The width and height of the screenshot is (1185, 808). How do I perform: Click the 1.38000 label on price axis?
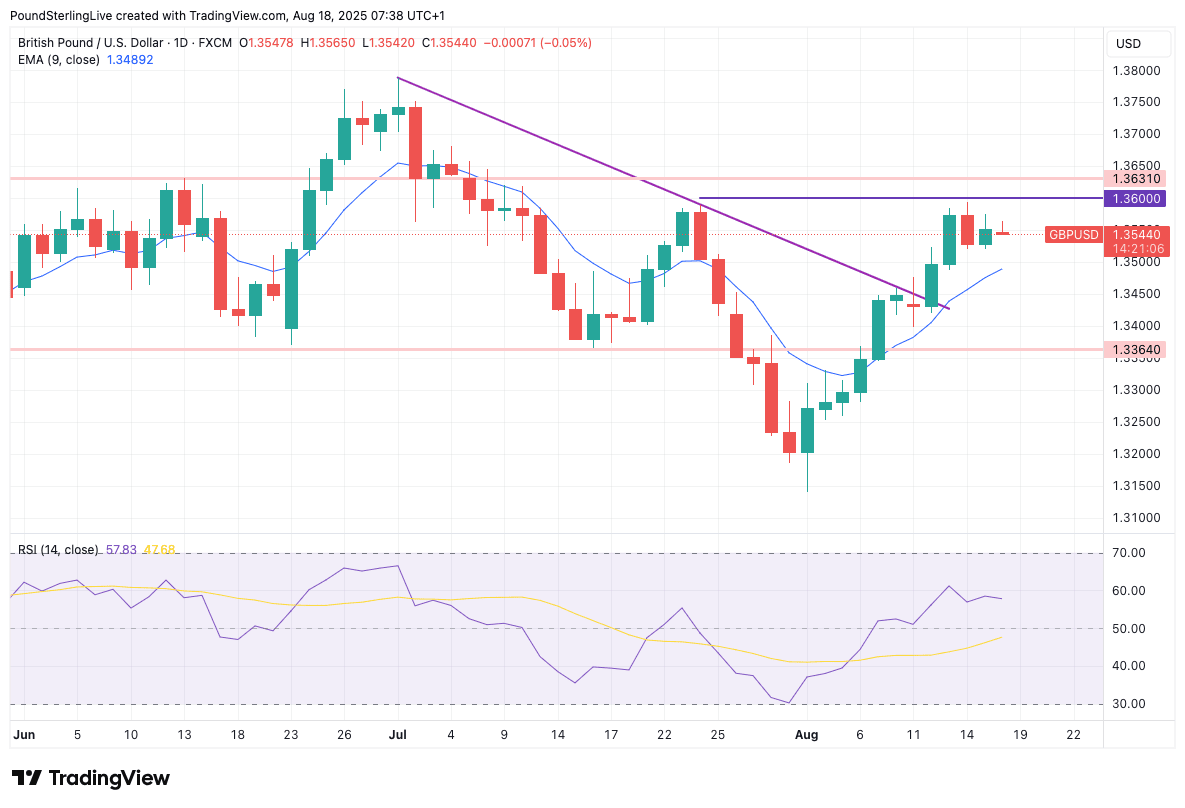(x=1135, y=71)
